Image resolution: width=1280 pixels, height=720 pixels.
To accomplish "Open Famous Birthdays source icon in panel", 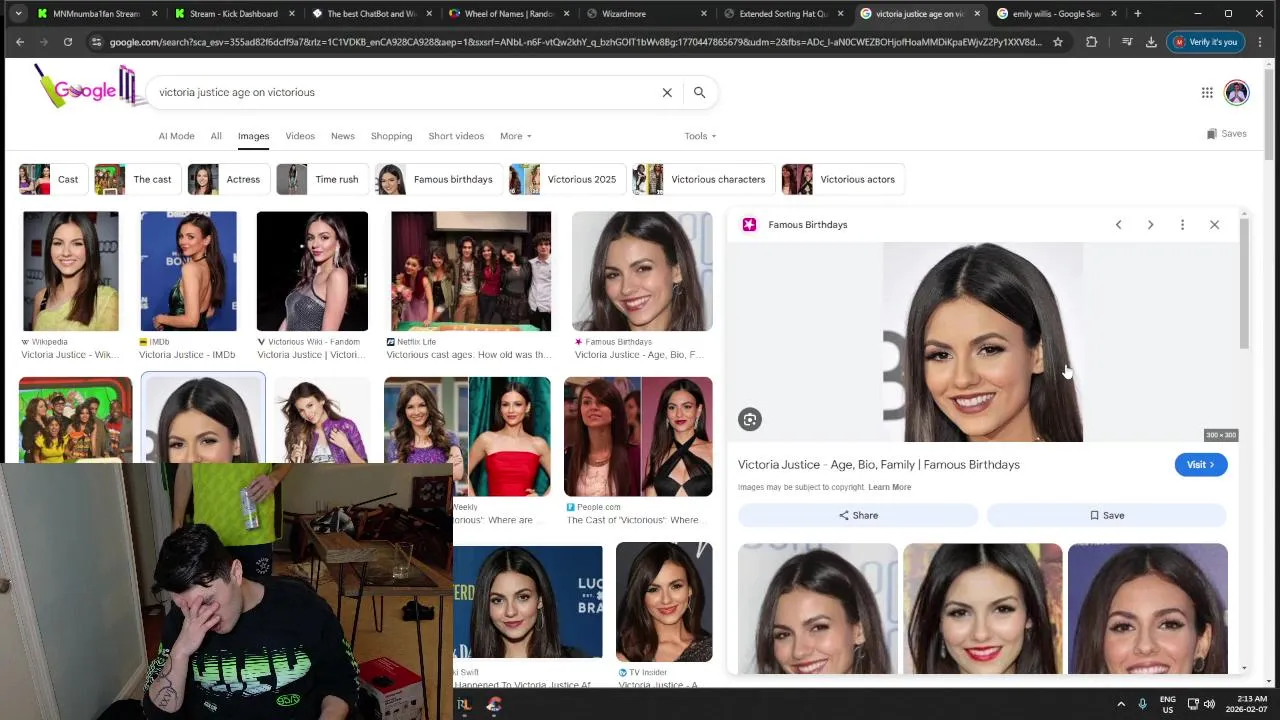I will tap(749, 225).
